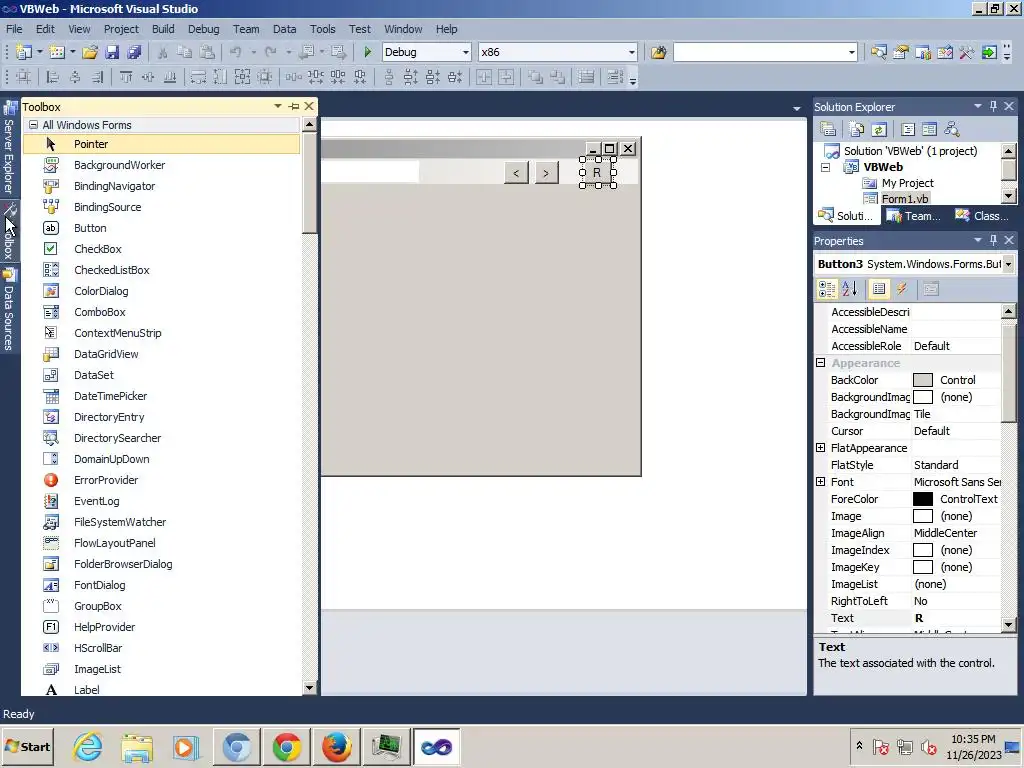
Task: Pick the ColorDialog component in the Toolbox
Action: click(161, 291)
